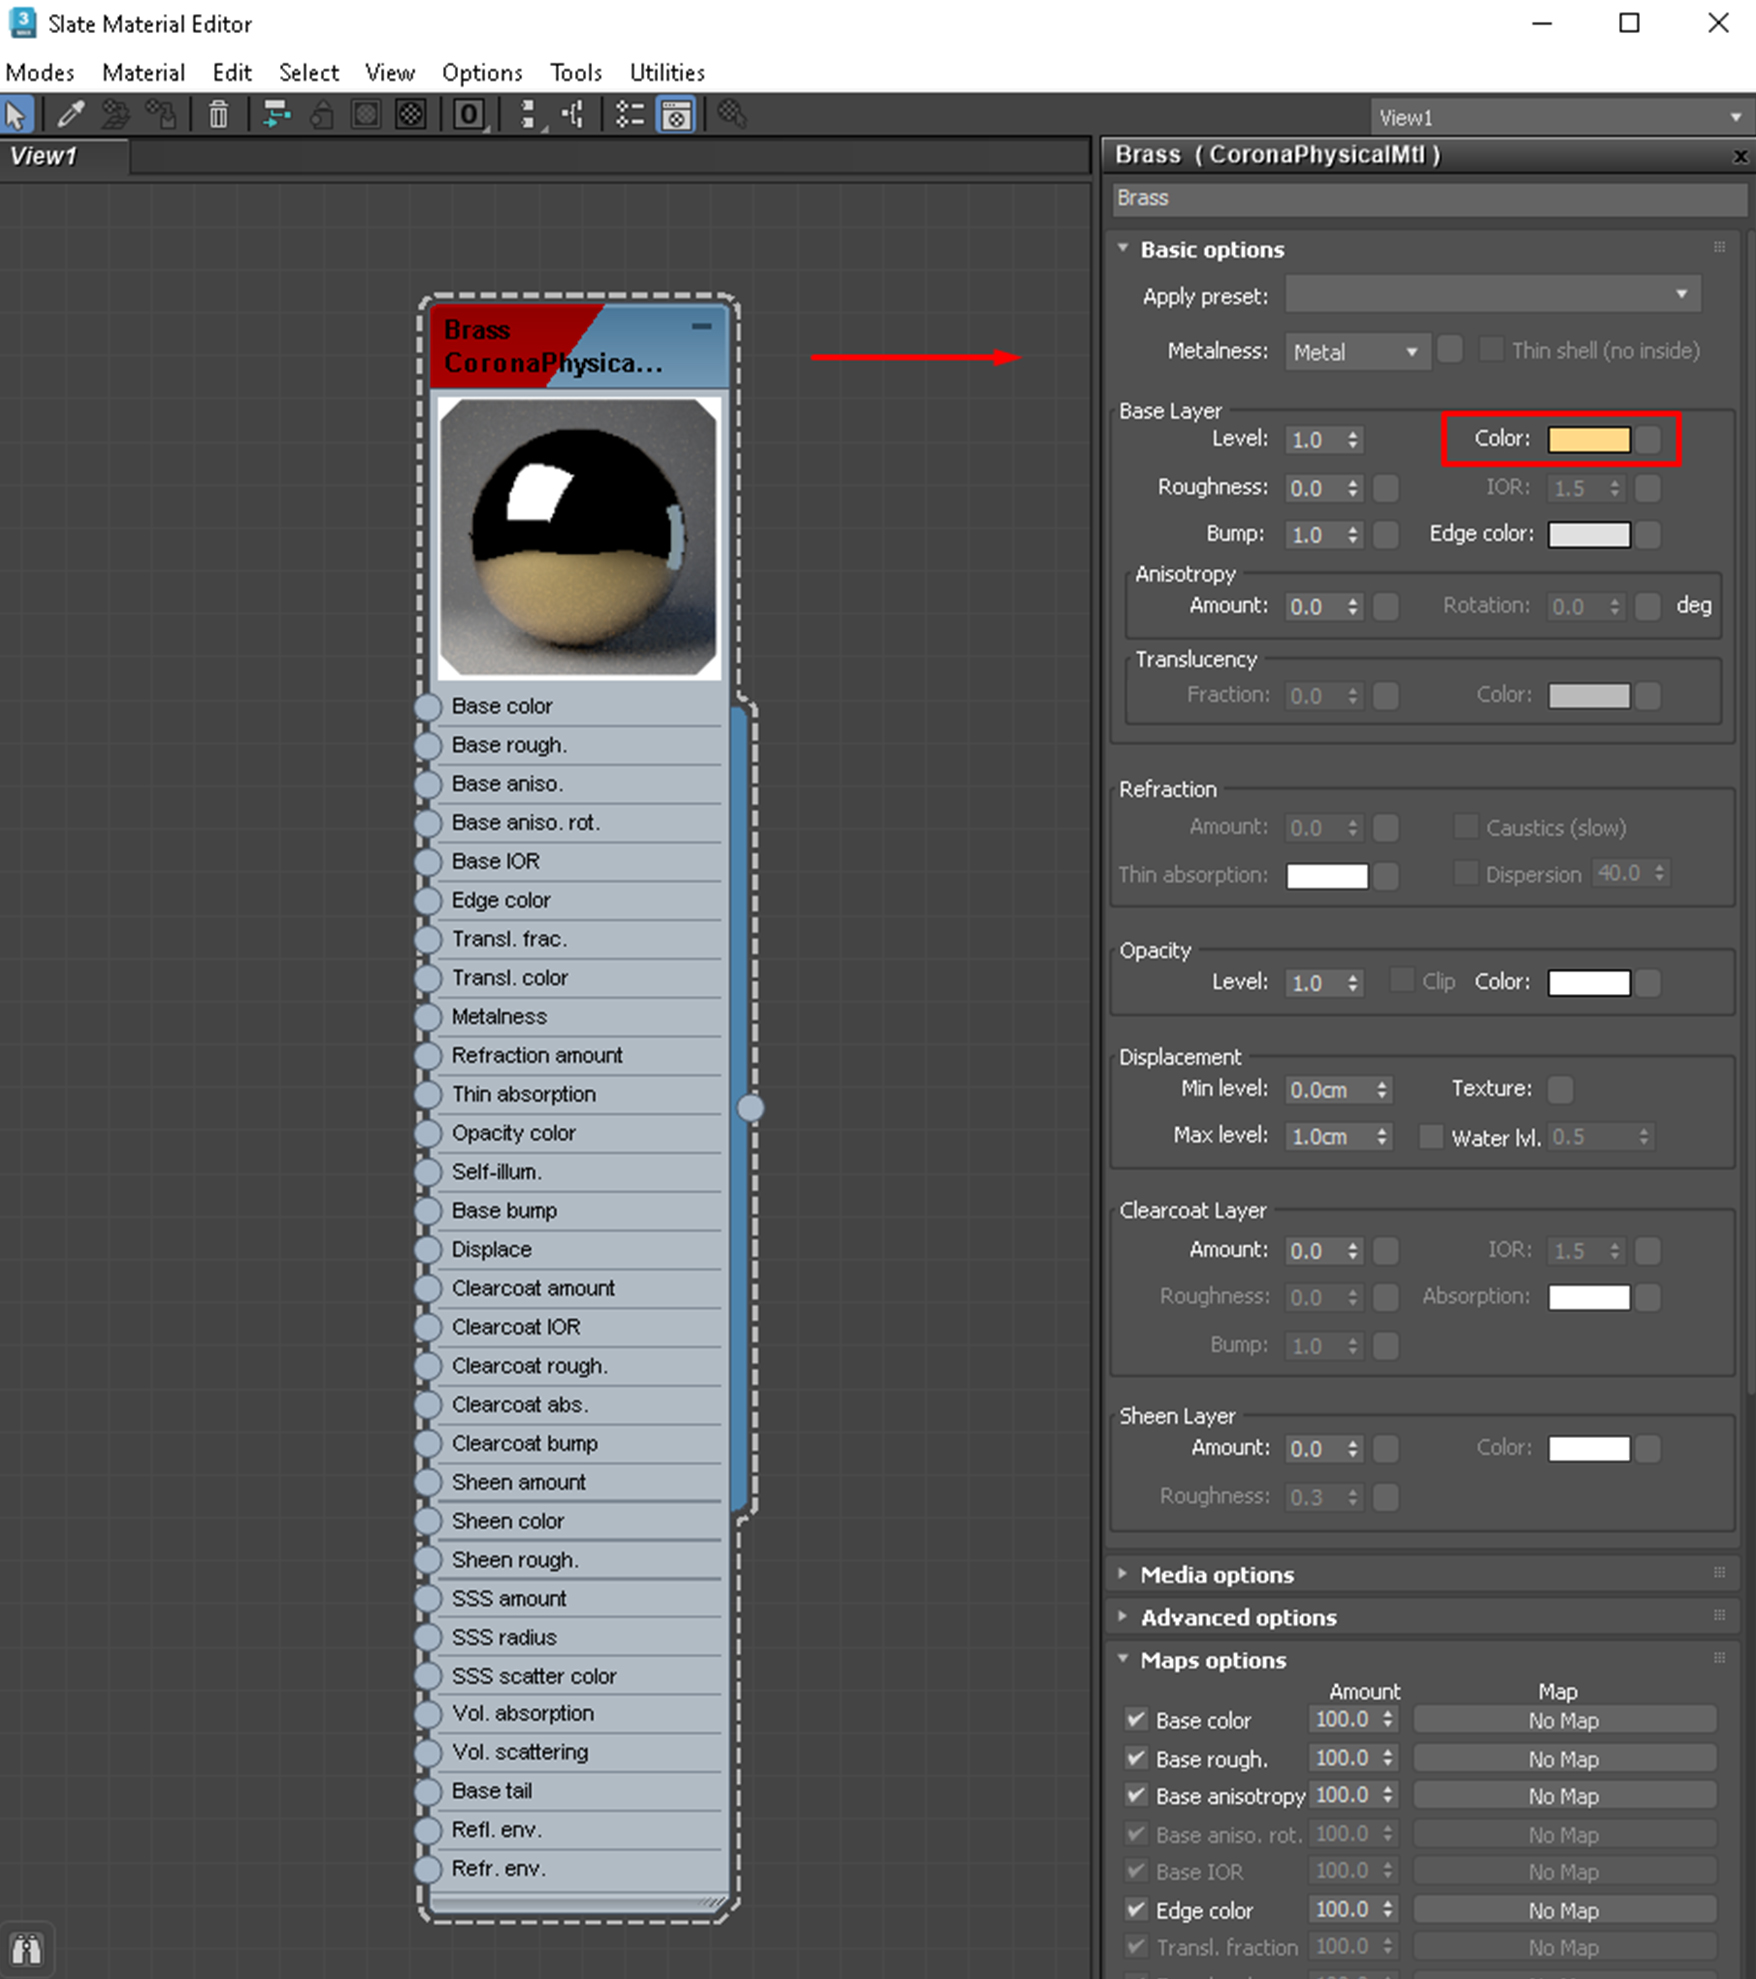This screenshot has height=1979, width=1756.
Task: Click the Brass material name field
Action: (x=1429, y=198)
